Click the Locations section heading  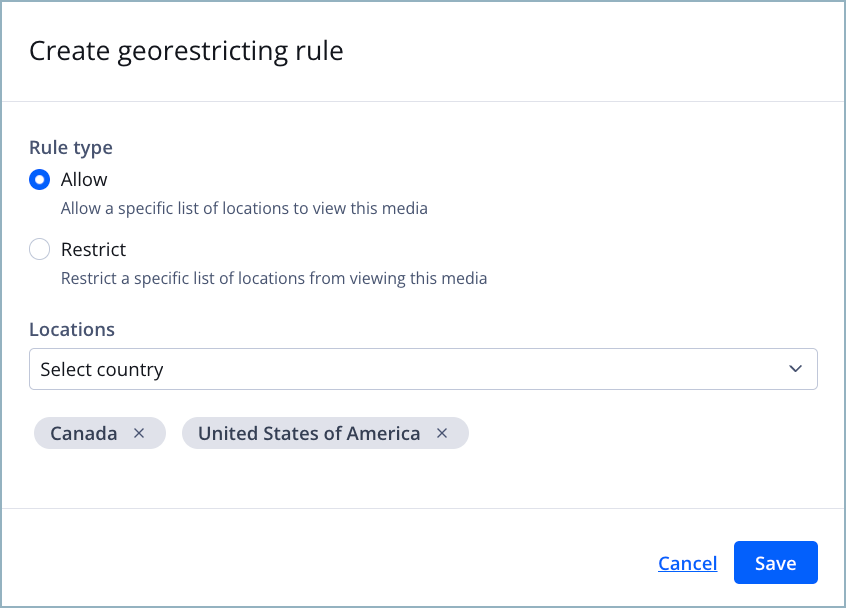72,329
